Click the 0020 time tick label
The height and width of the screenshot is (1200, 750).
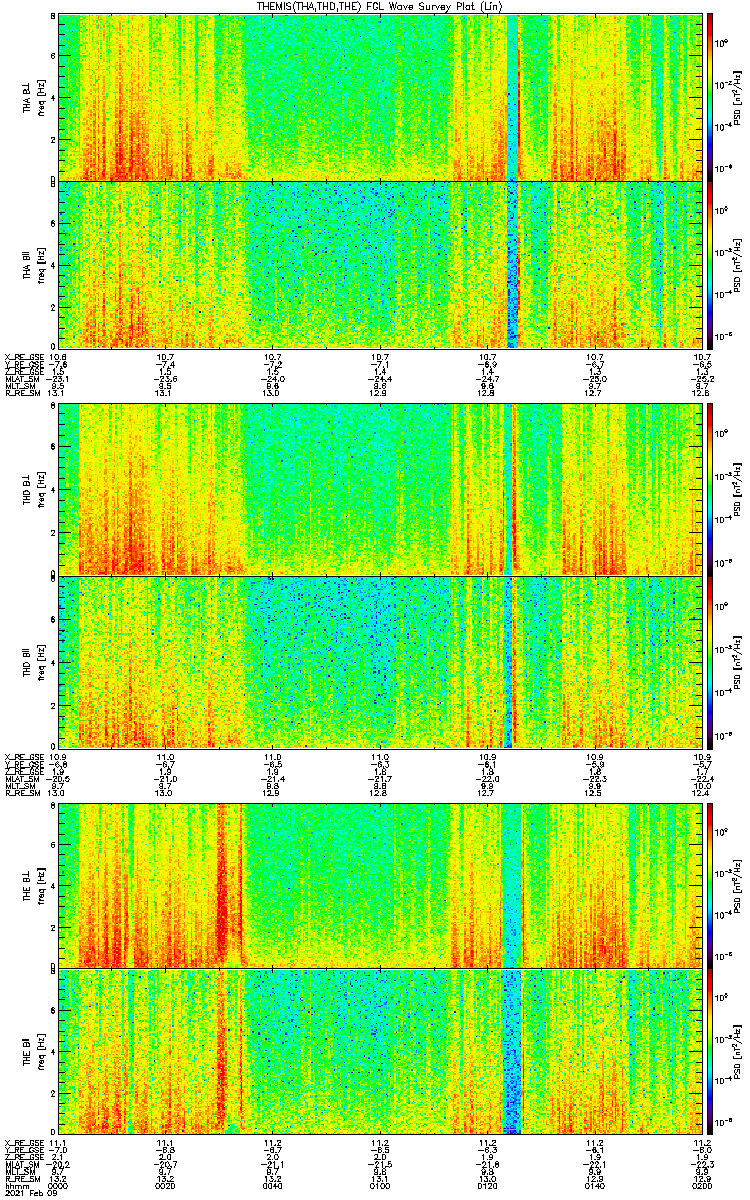[x=166, y=1184]
